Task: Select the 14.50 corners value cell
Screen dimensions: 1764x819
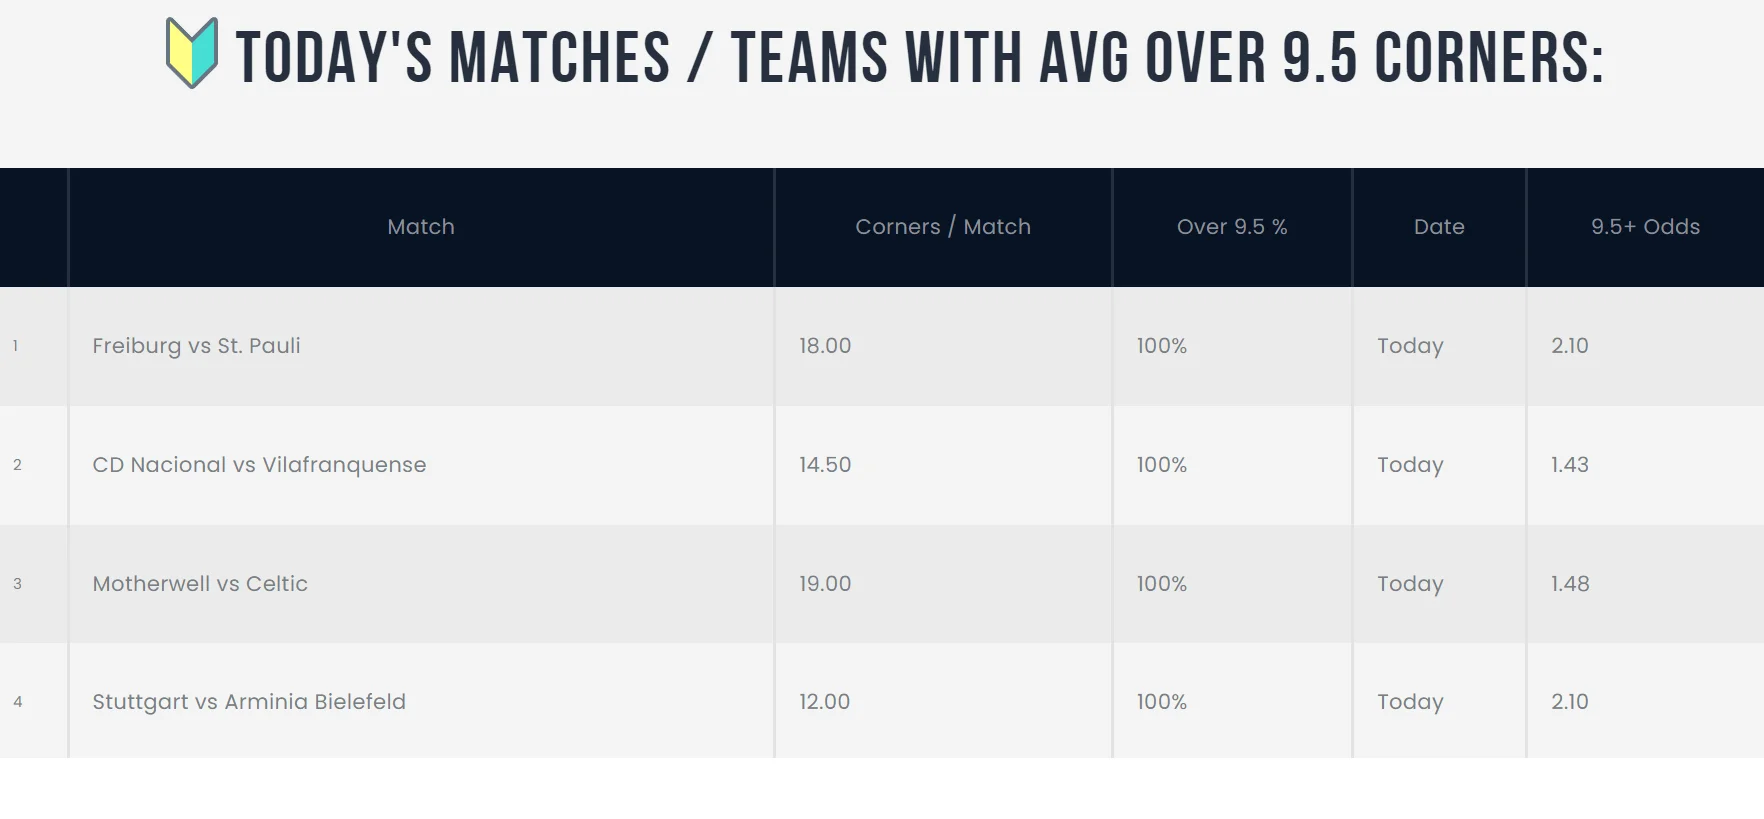Action: point(825,465)
